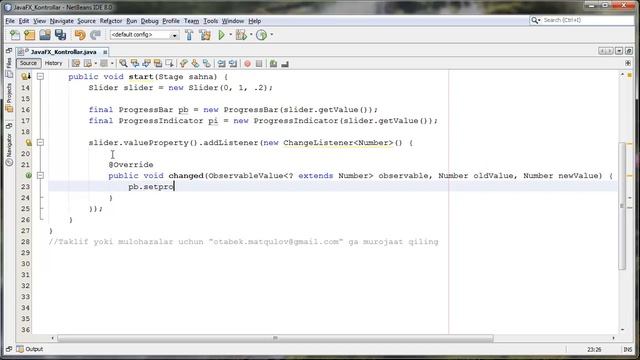640x360 pixels.
Task: Click the Profile Project icon
Action: coord(262,35)
